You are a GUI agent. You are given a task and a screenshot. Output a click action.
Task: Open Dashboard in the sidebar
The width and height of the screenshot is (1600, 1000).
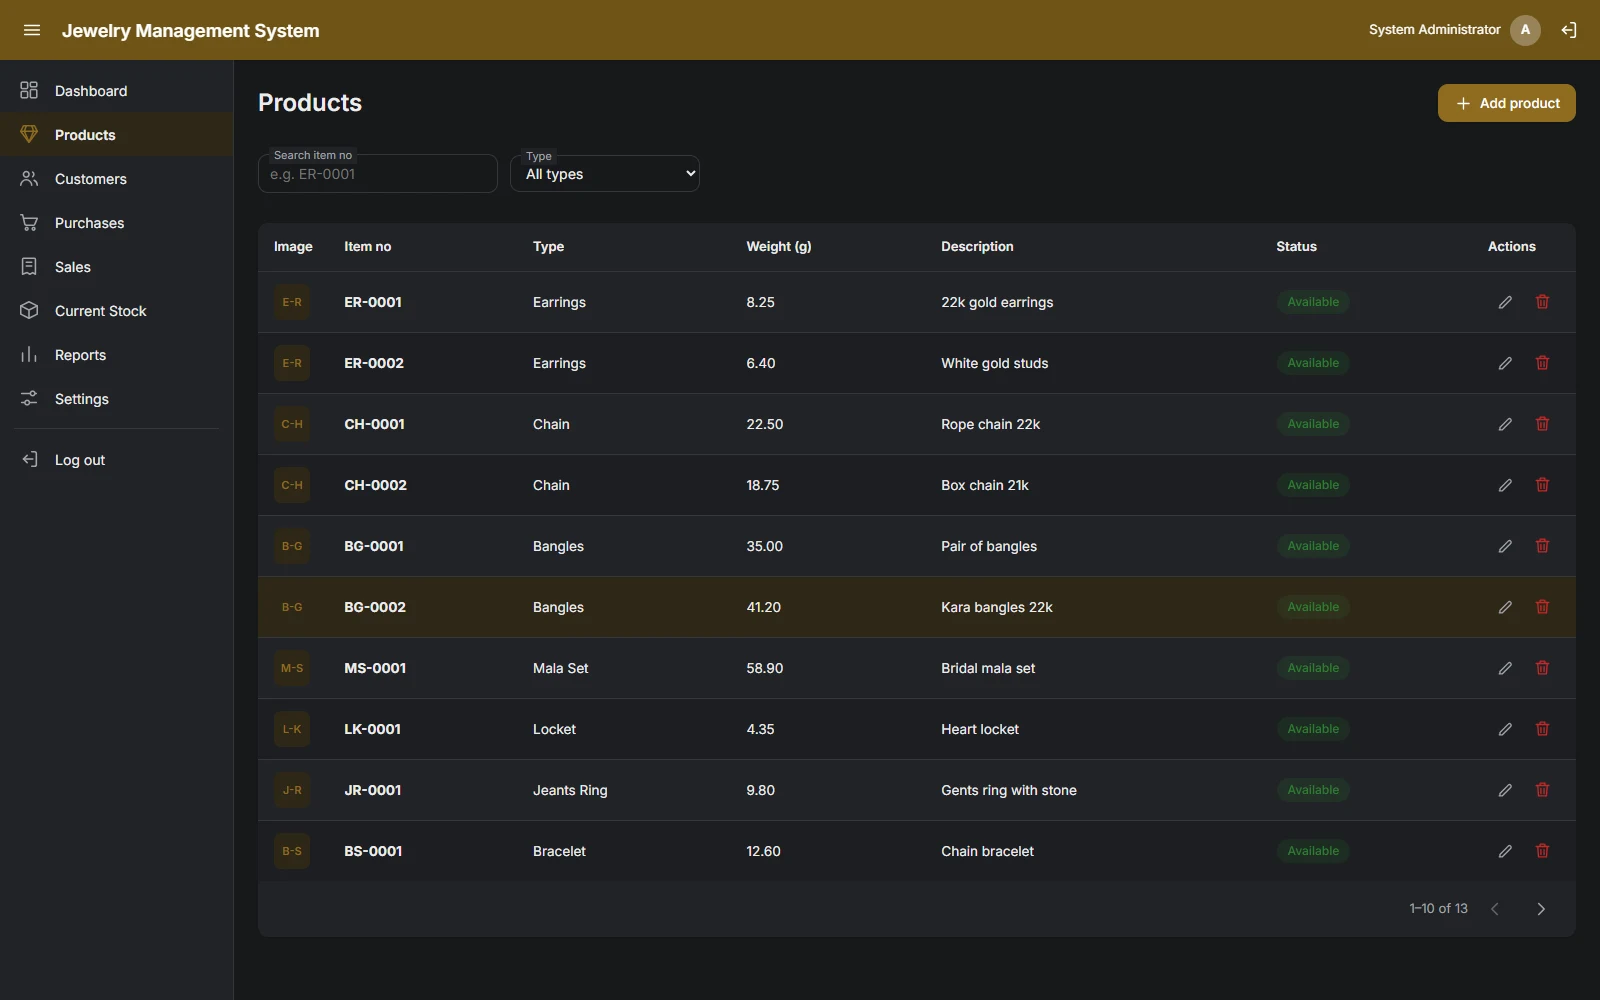coord(116,91)
